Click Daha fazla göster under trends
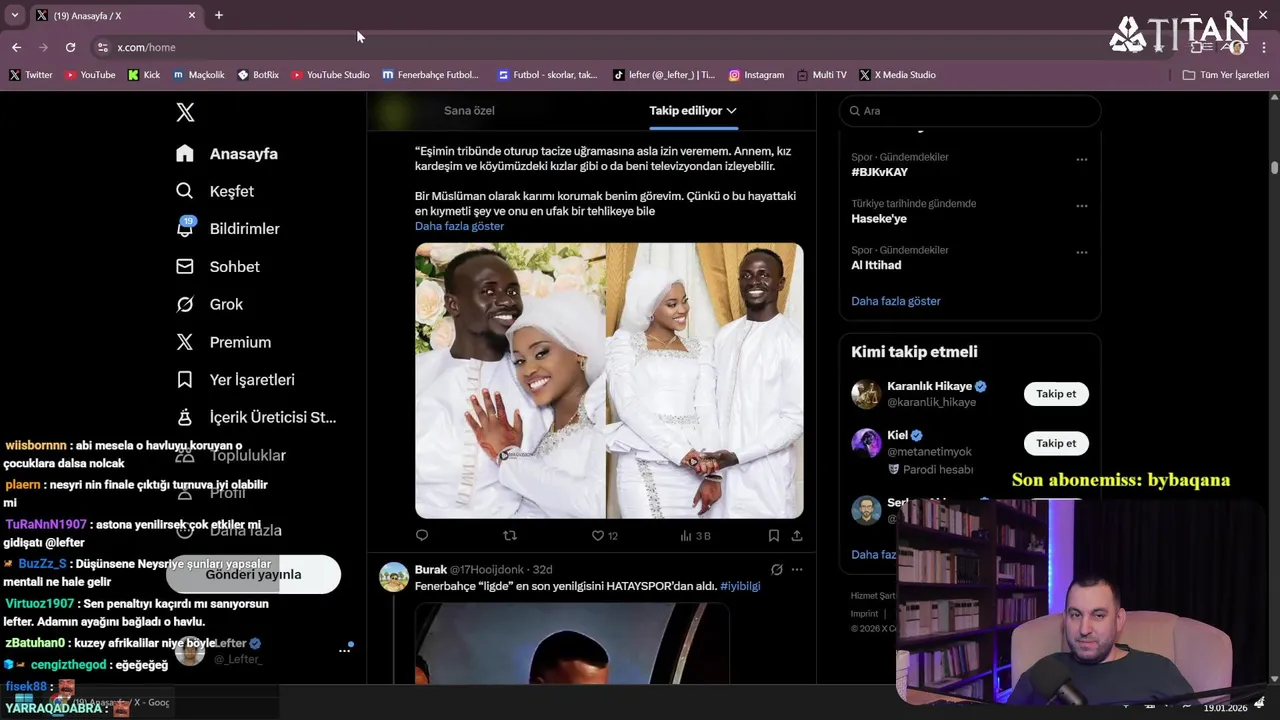 895,301
